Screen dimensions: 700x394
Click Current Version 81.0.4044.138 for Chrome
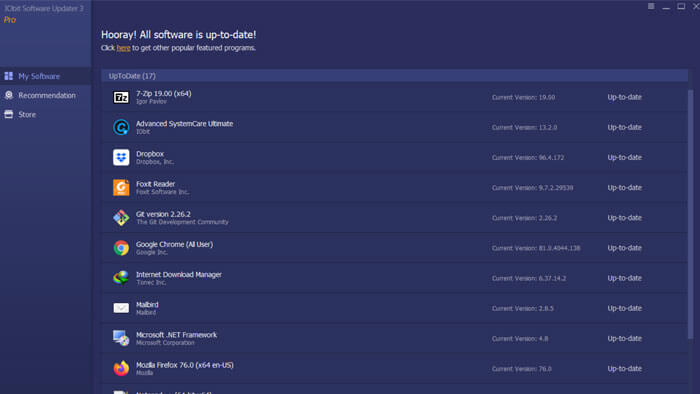pyautogui.click(x=536, y=248)
